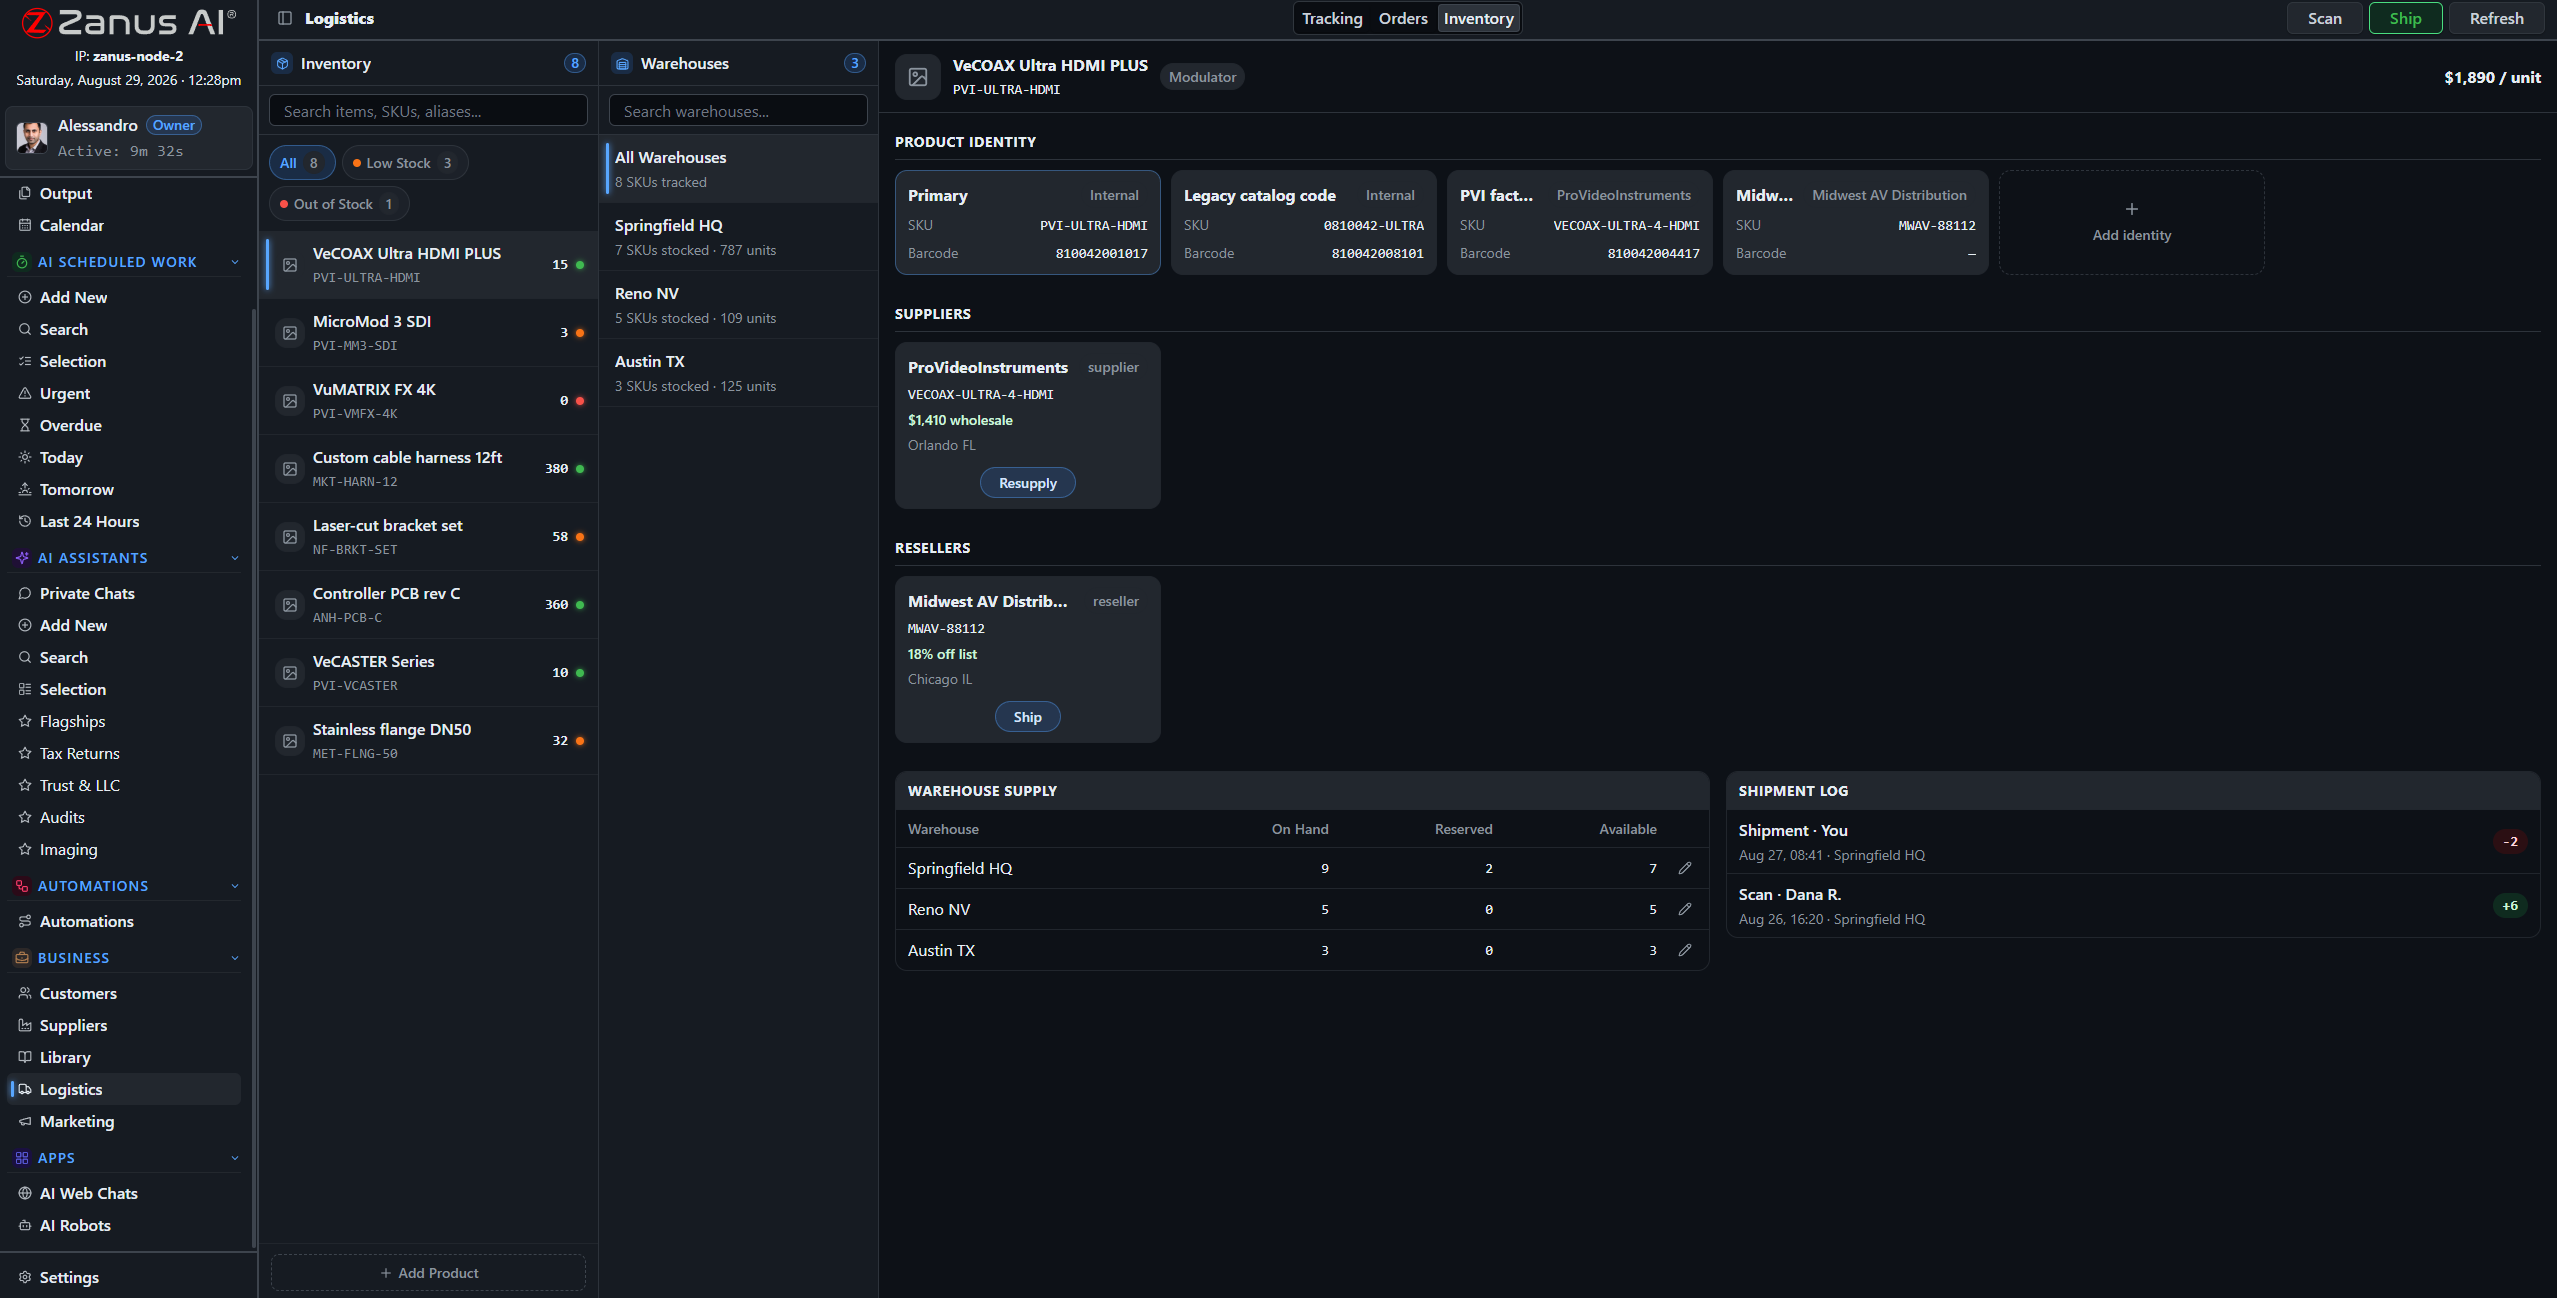Image resolution: width=2557 pixels, height=1298 pixels.
Task: Open Urgent scheduled work list
Action: 125,393
